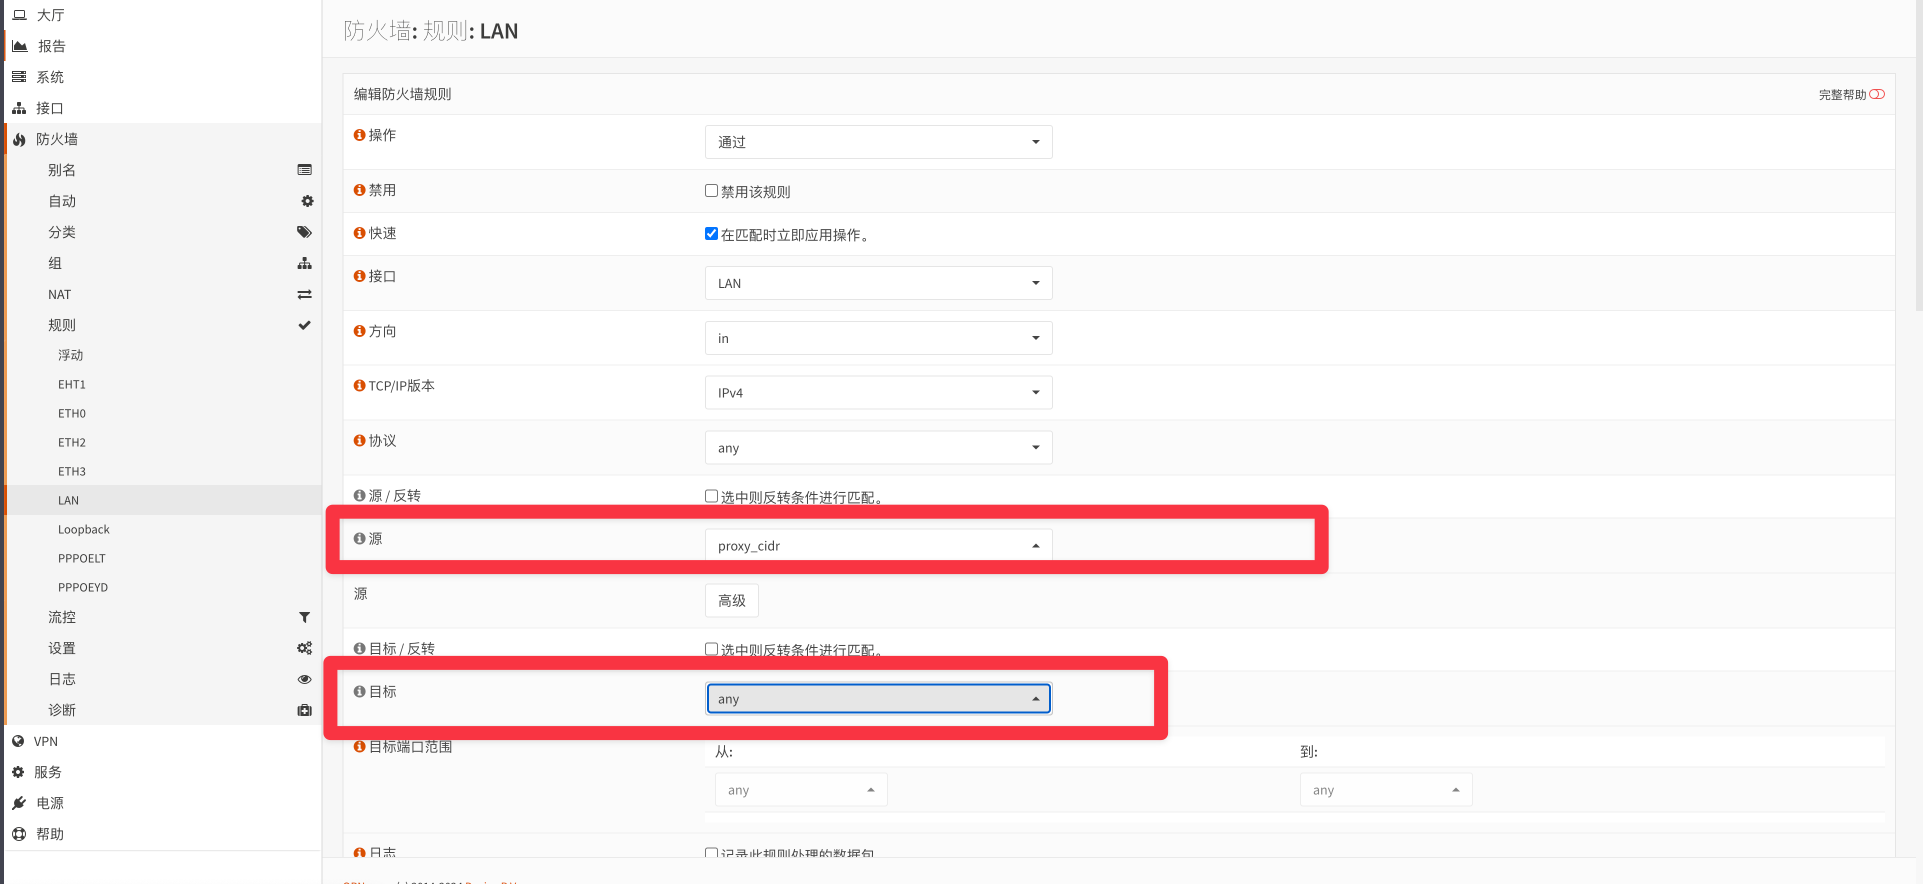Click the info icon beside 源 / 反转
The height and width of the screenshot is (884, 1923).
tap(359, 496)
